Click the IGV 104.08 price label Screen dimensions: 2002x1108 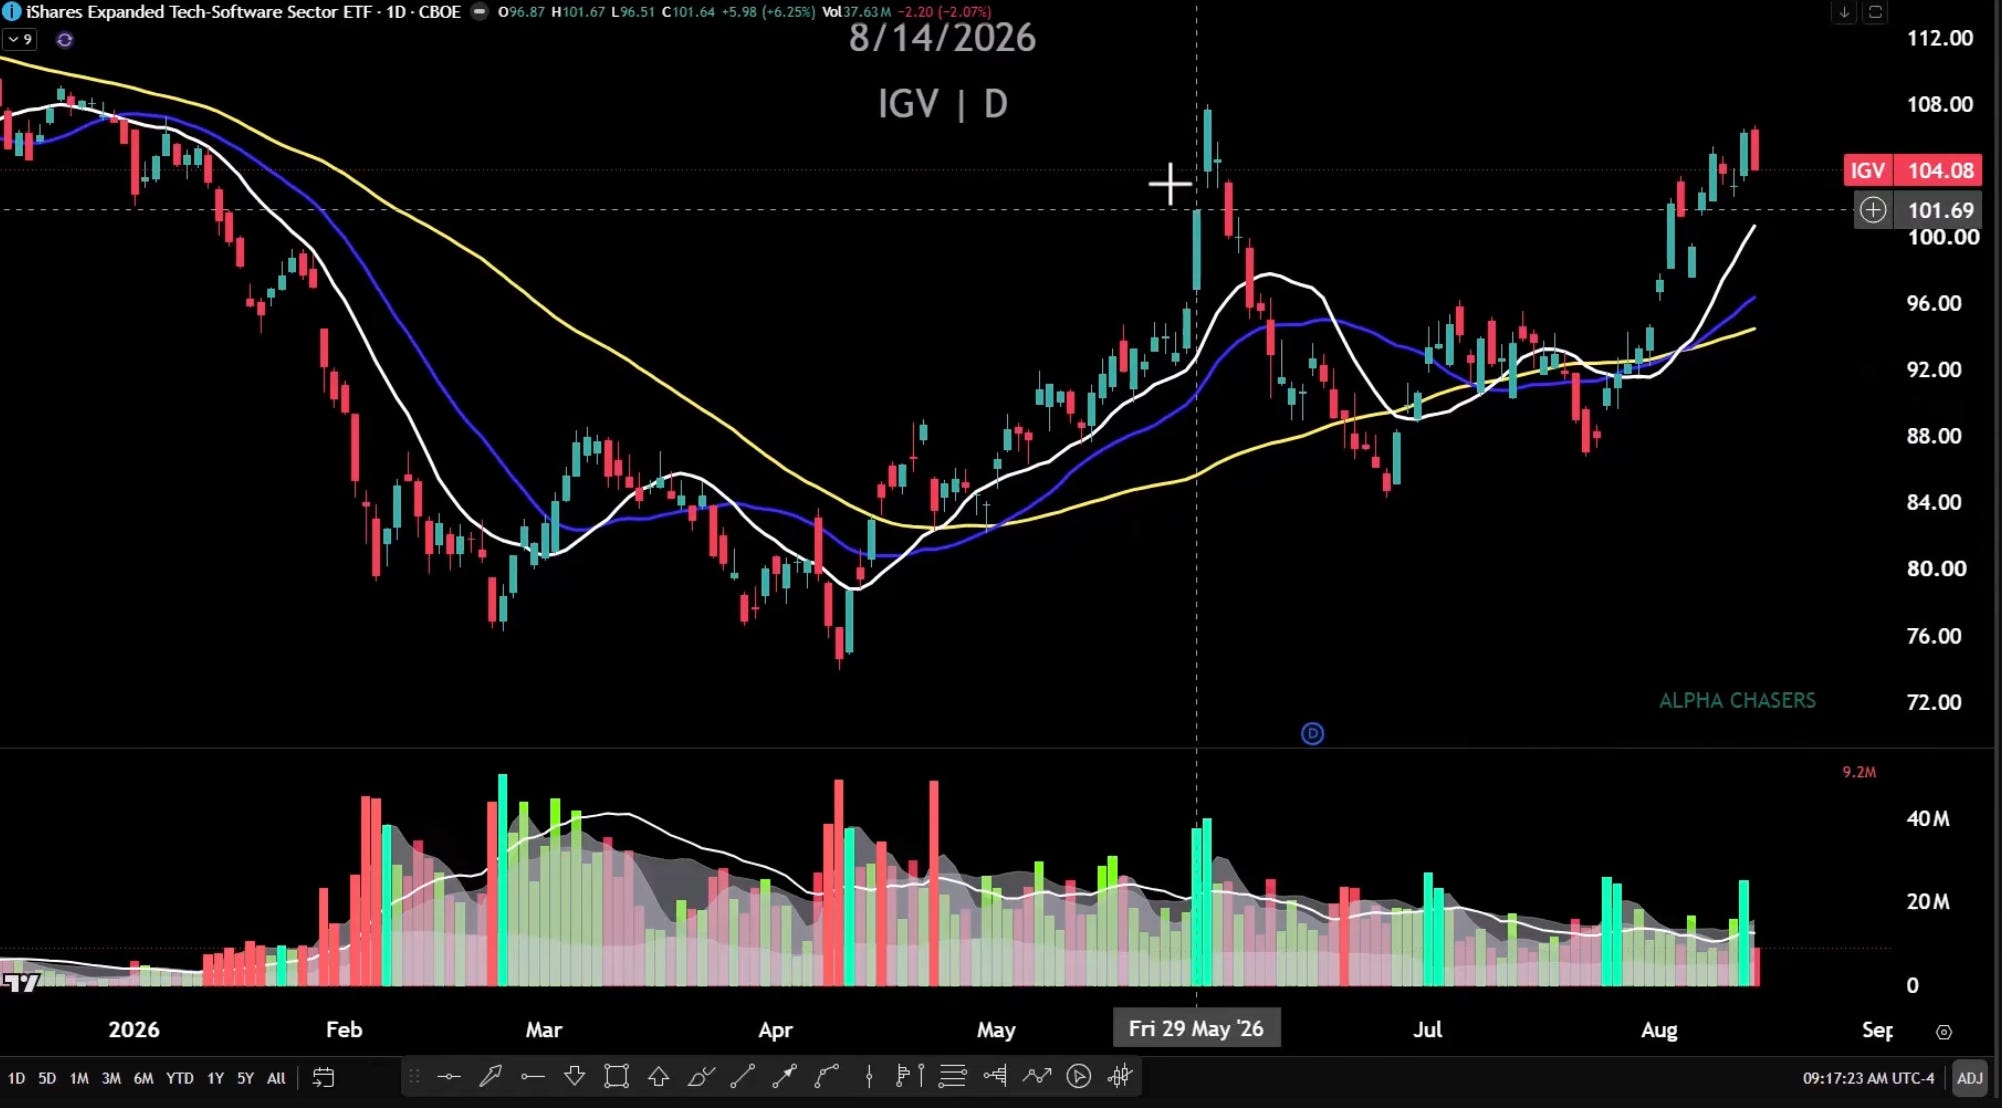click(1912, 170)
